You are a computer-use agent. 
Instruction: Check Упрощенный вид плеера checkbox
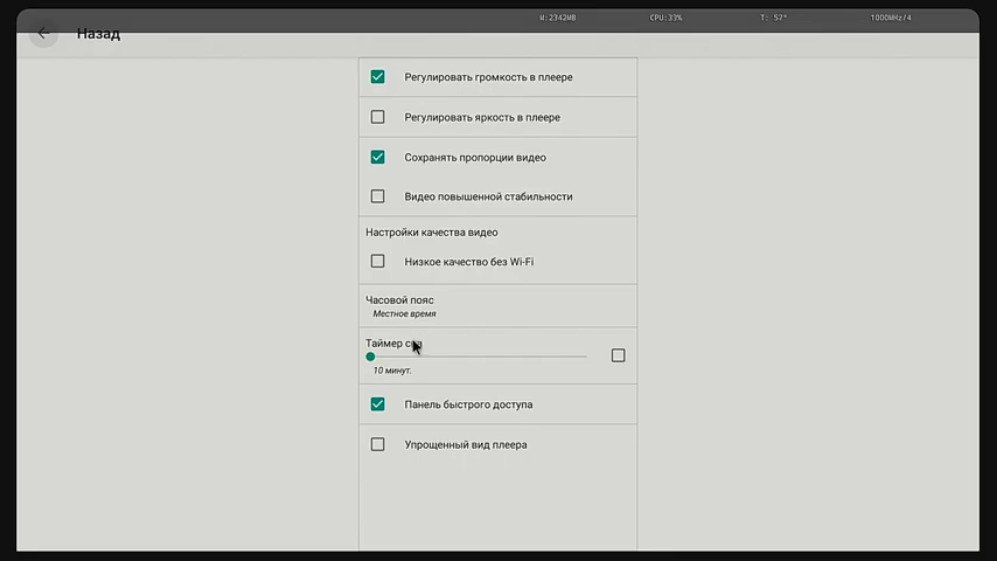pos(377,444)
